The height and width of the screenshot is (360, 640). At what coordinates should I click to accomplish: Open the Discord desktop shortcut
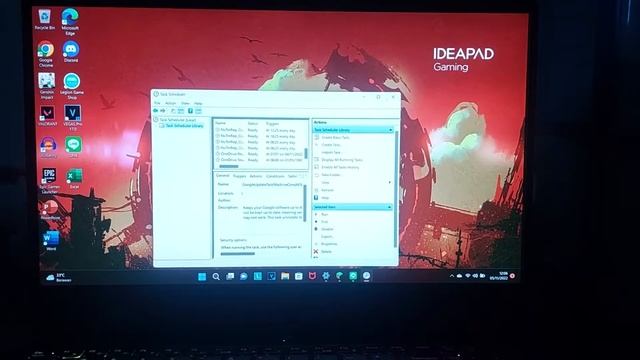(x=71, y=52)
